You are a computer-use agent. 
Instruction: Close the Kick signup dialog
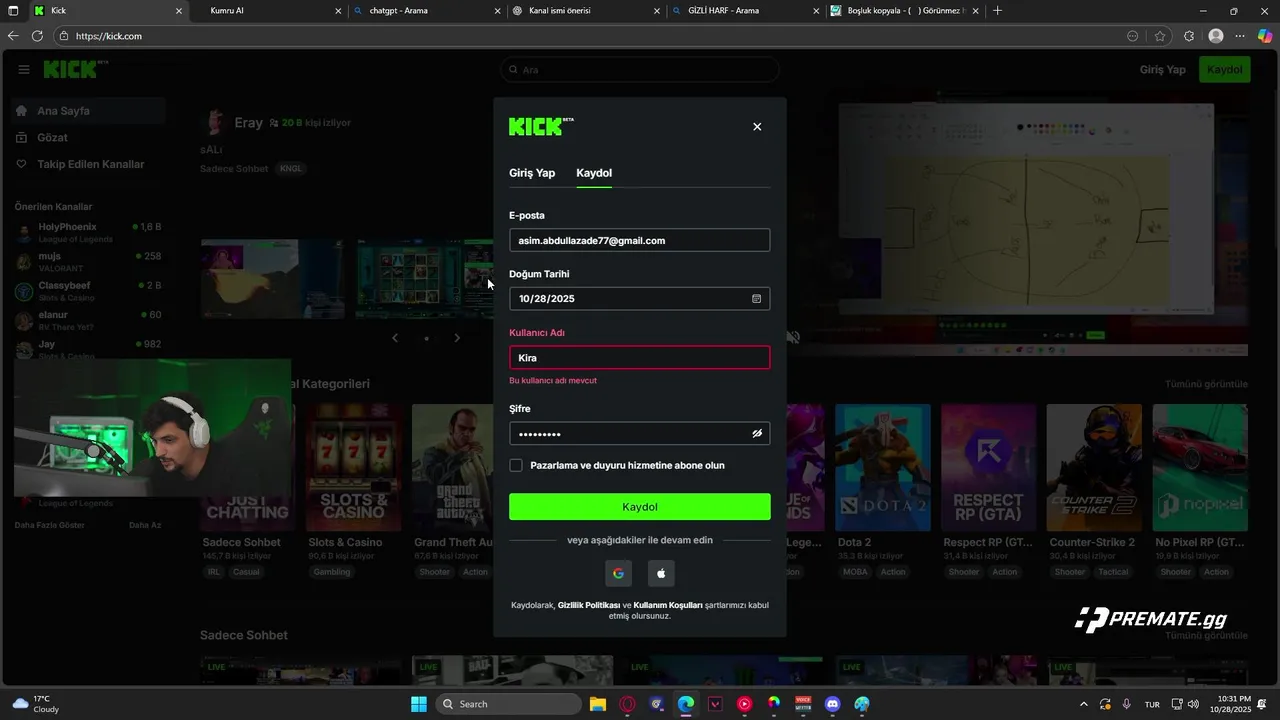pyautogui.click(x=757, y=127)
